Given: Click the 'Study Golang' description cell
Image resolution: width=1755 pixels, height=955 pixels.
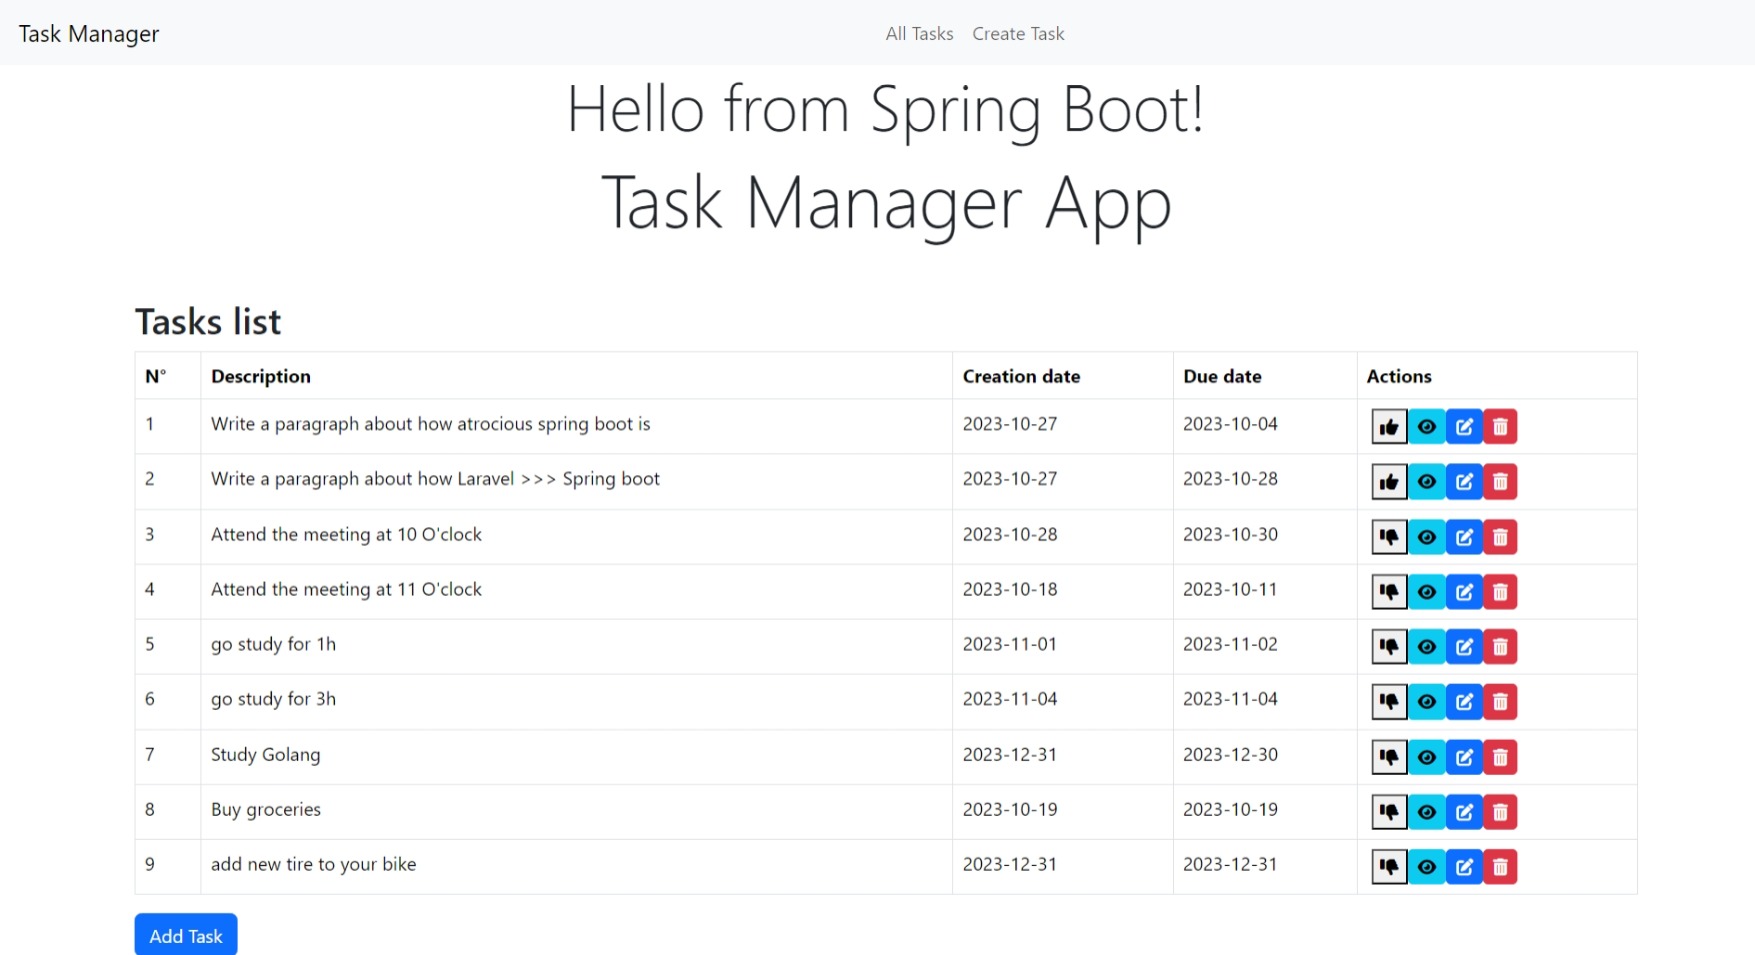Looking at the screenshot, I should tap(576, 756).
